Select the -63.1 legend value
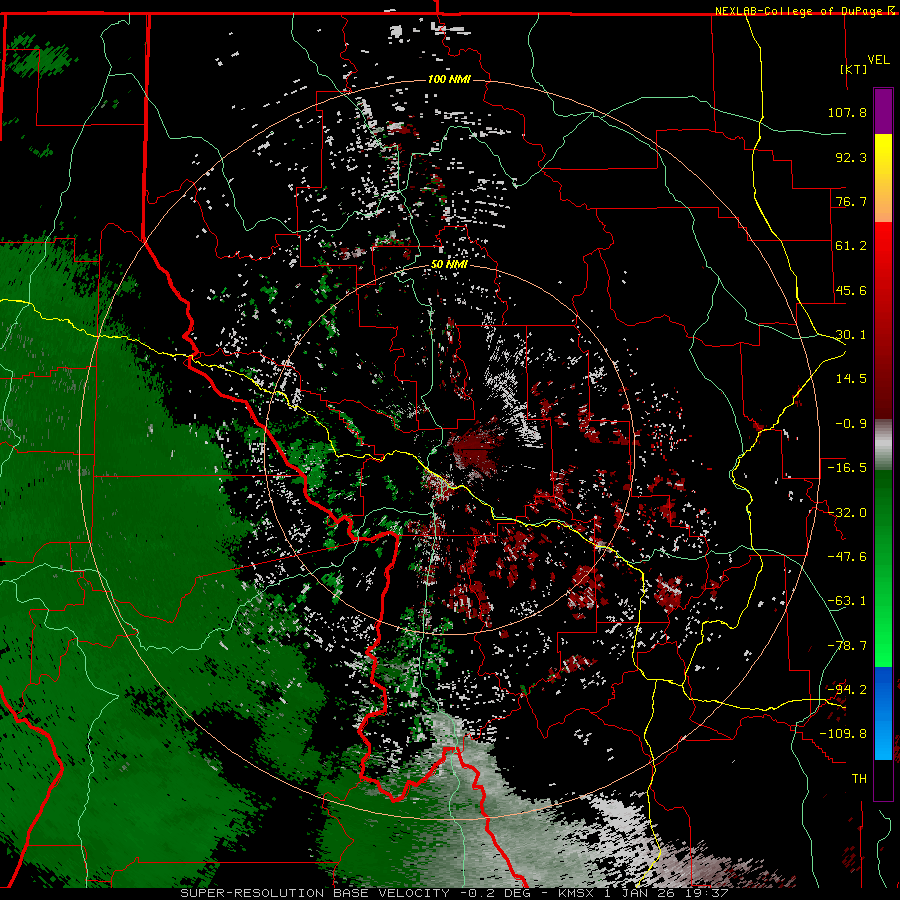Screen dimensions: 900x900 click(x=847, y=601)
